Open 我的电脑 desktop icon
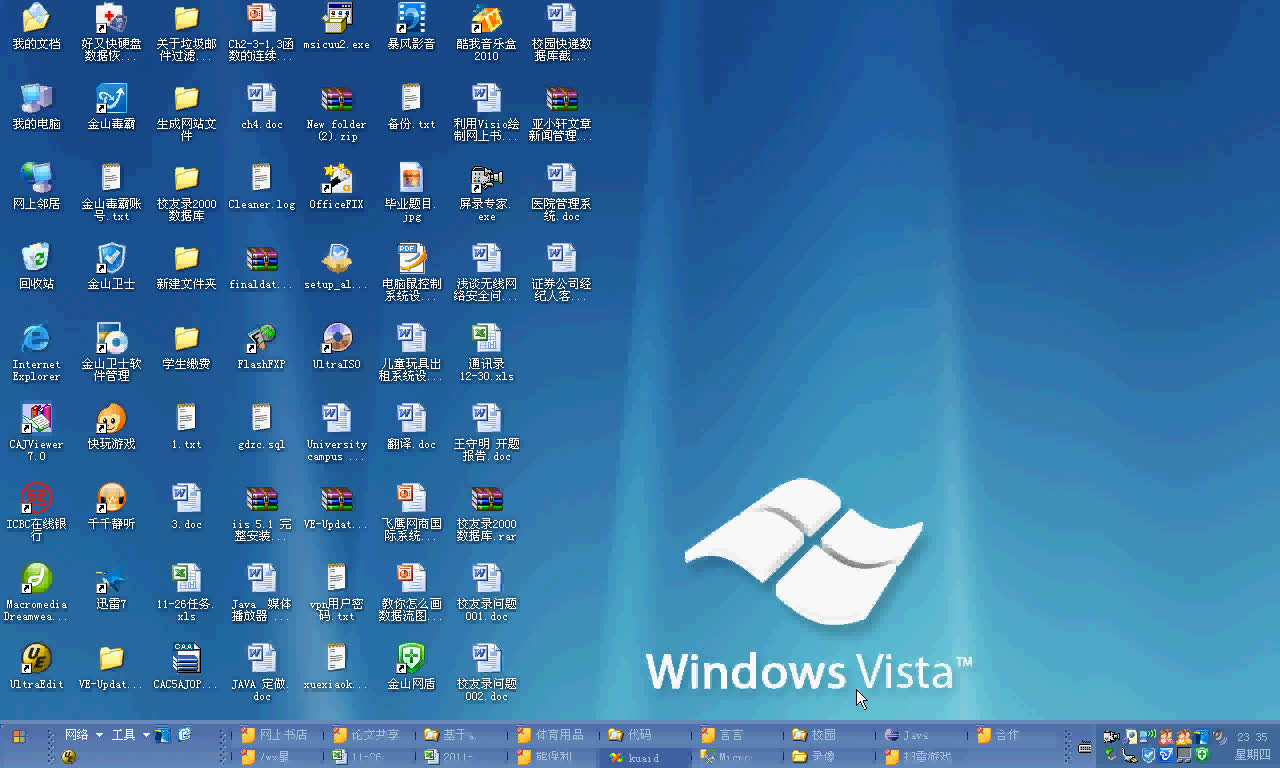Viewport: 1280px width, 768px height. [36, 108]
